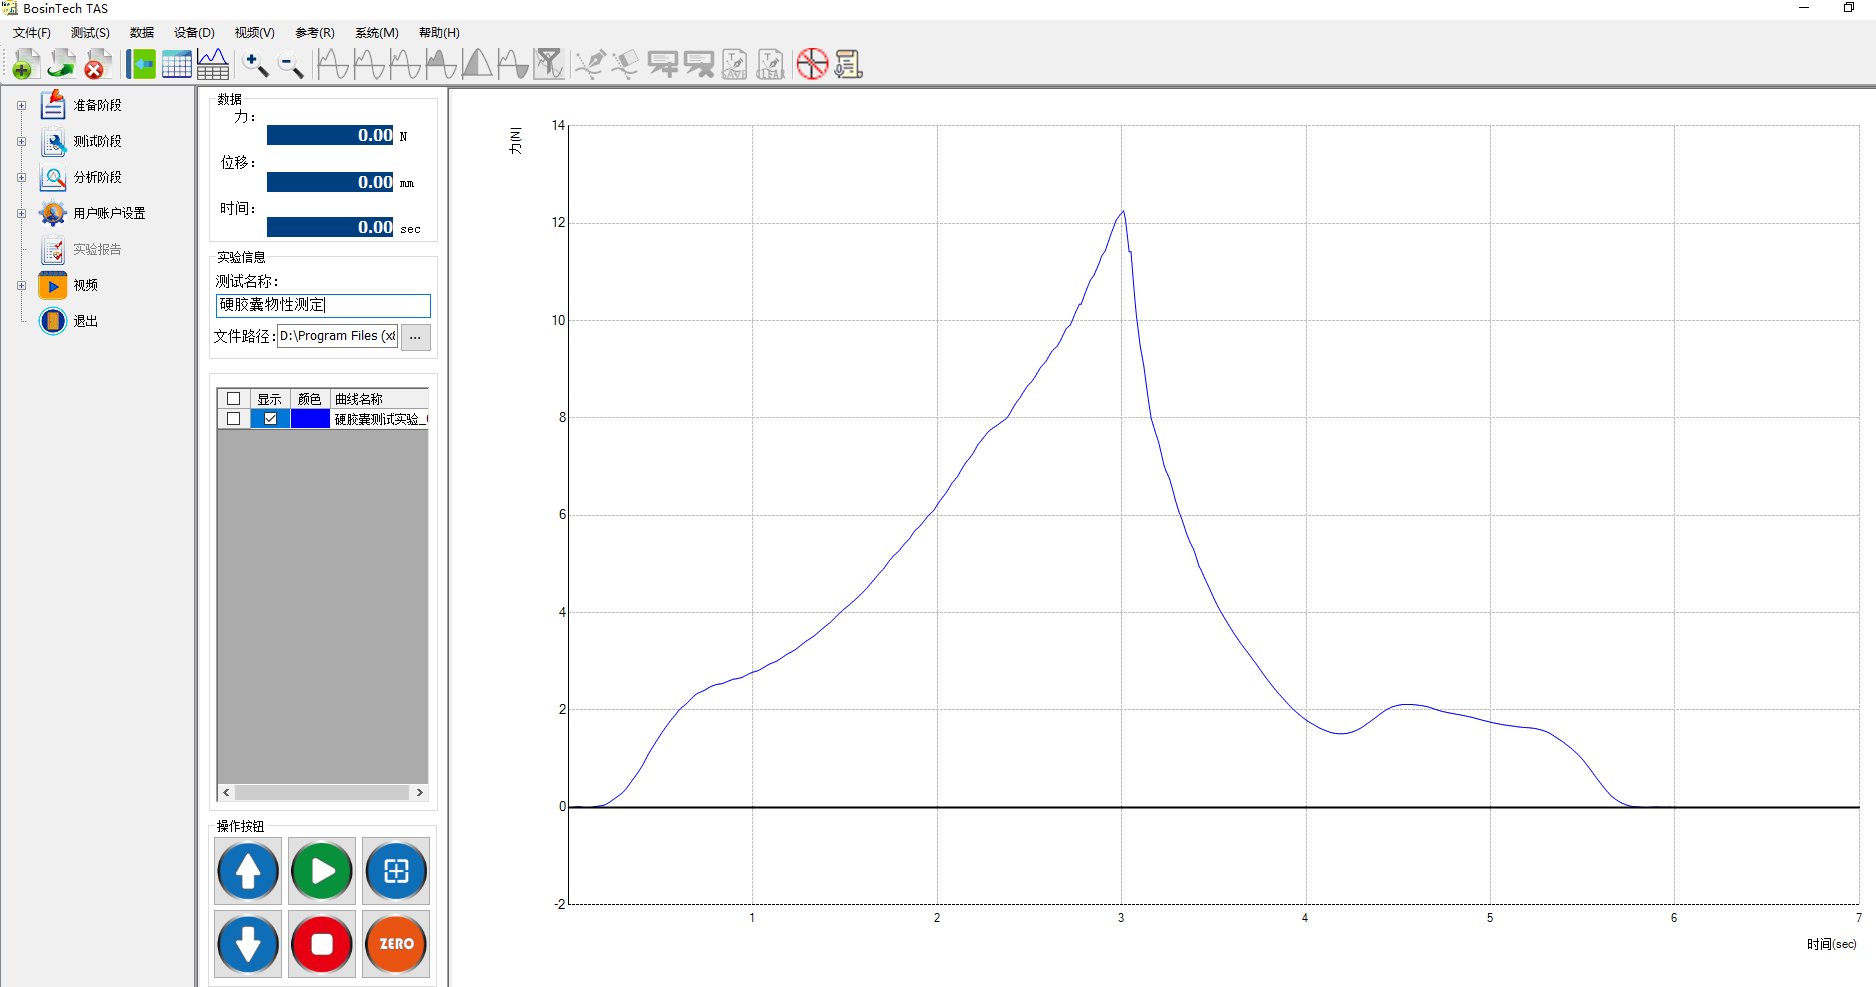The height and width of the screenshot is (987, 1876).
Task: Check the row selection checkbox for 硬胶囊测试实验
Action: click(234, 419)
